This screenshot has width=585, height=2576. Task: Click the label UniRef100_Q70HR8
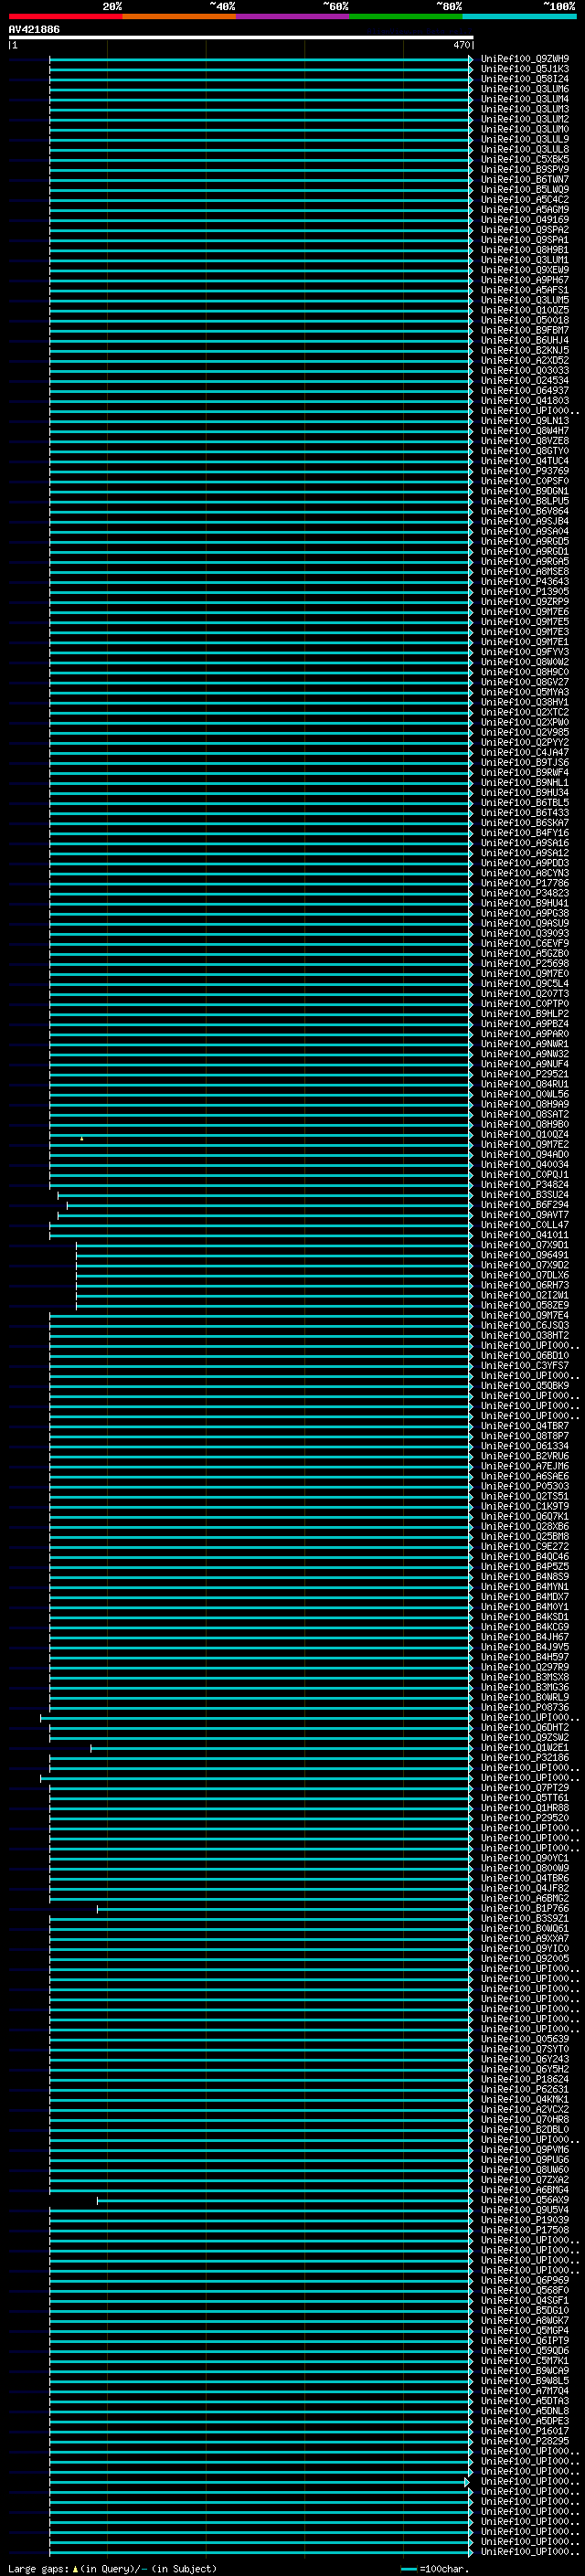point(525,2119)
